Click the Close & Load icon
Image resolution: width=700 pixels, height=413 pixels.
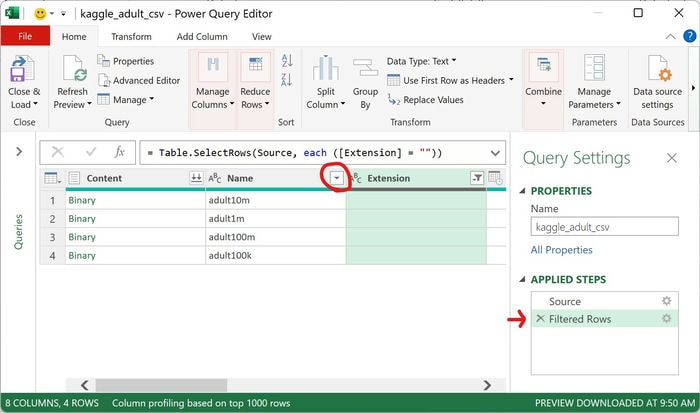coord(22,68)
